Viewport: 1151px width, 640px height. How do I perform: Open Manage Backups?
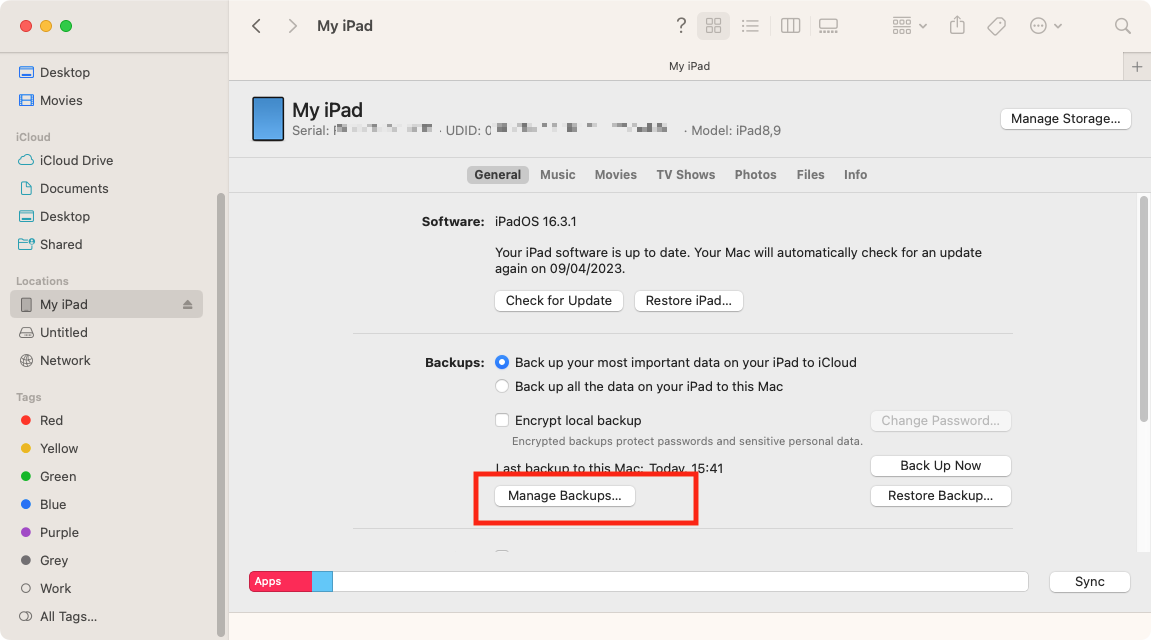[x=564, y=496]
